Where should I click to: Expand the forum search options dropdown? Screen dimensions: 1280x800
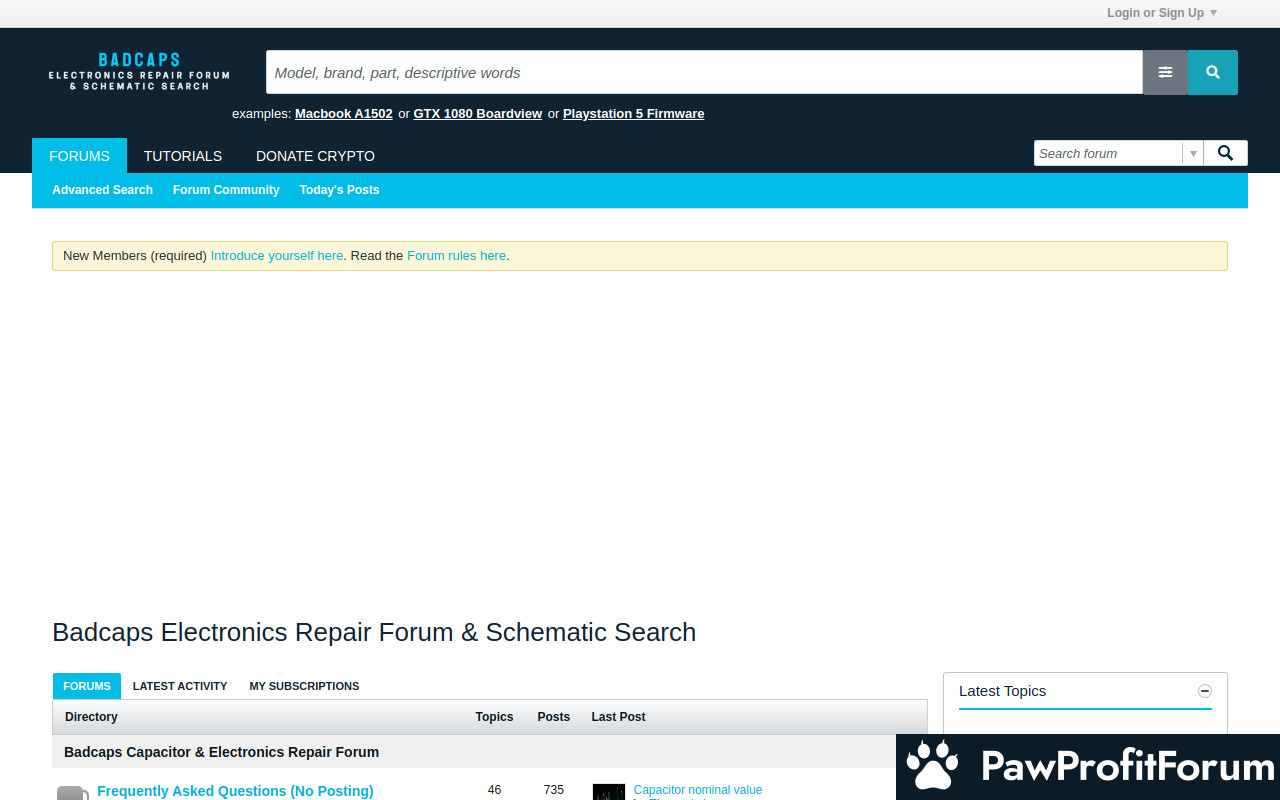1192,153
